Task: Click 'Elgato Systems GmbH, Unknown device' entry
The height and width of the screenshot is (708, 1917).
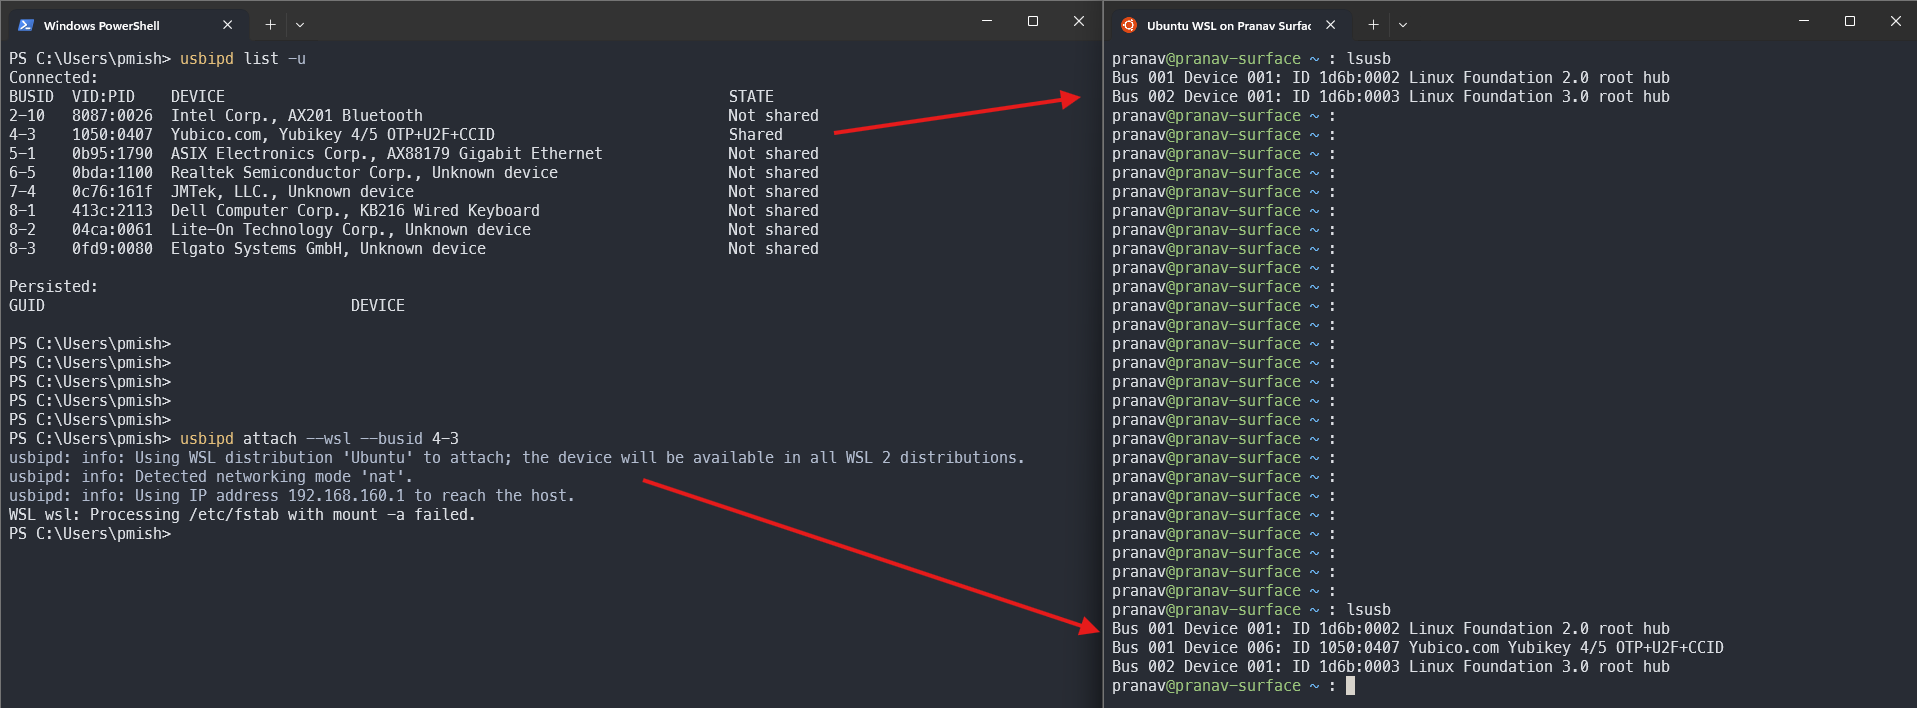Action: pos(328,249)
